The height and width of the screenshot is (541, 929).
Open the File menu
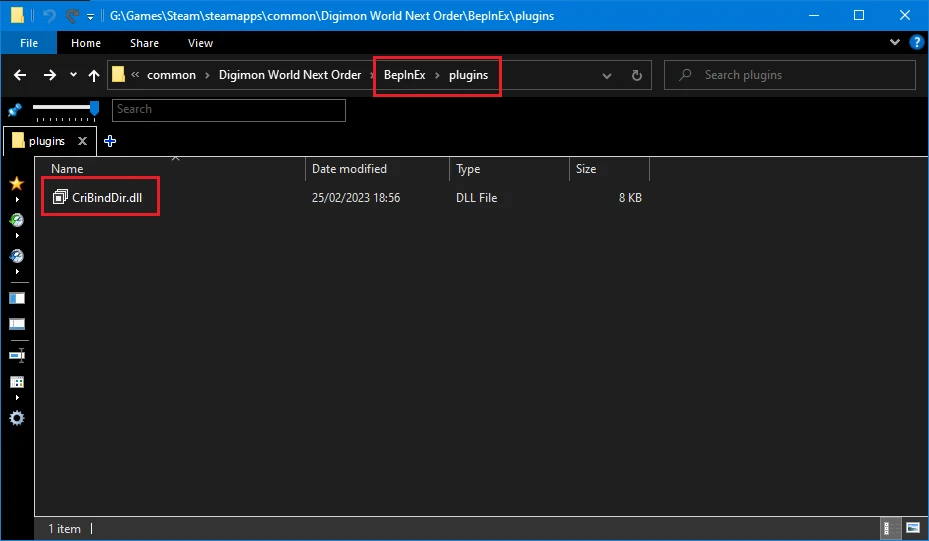(x=28, y=43)
